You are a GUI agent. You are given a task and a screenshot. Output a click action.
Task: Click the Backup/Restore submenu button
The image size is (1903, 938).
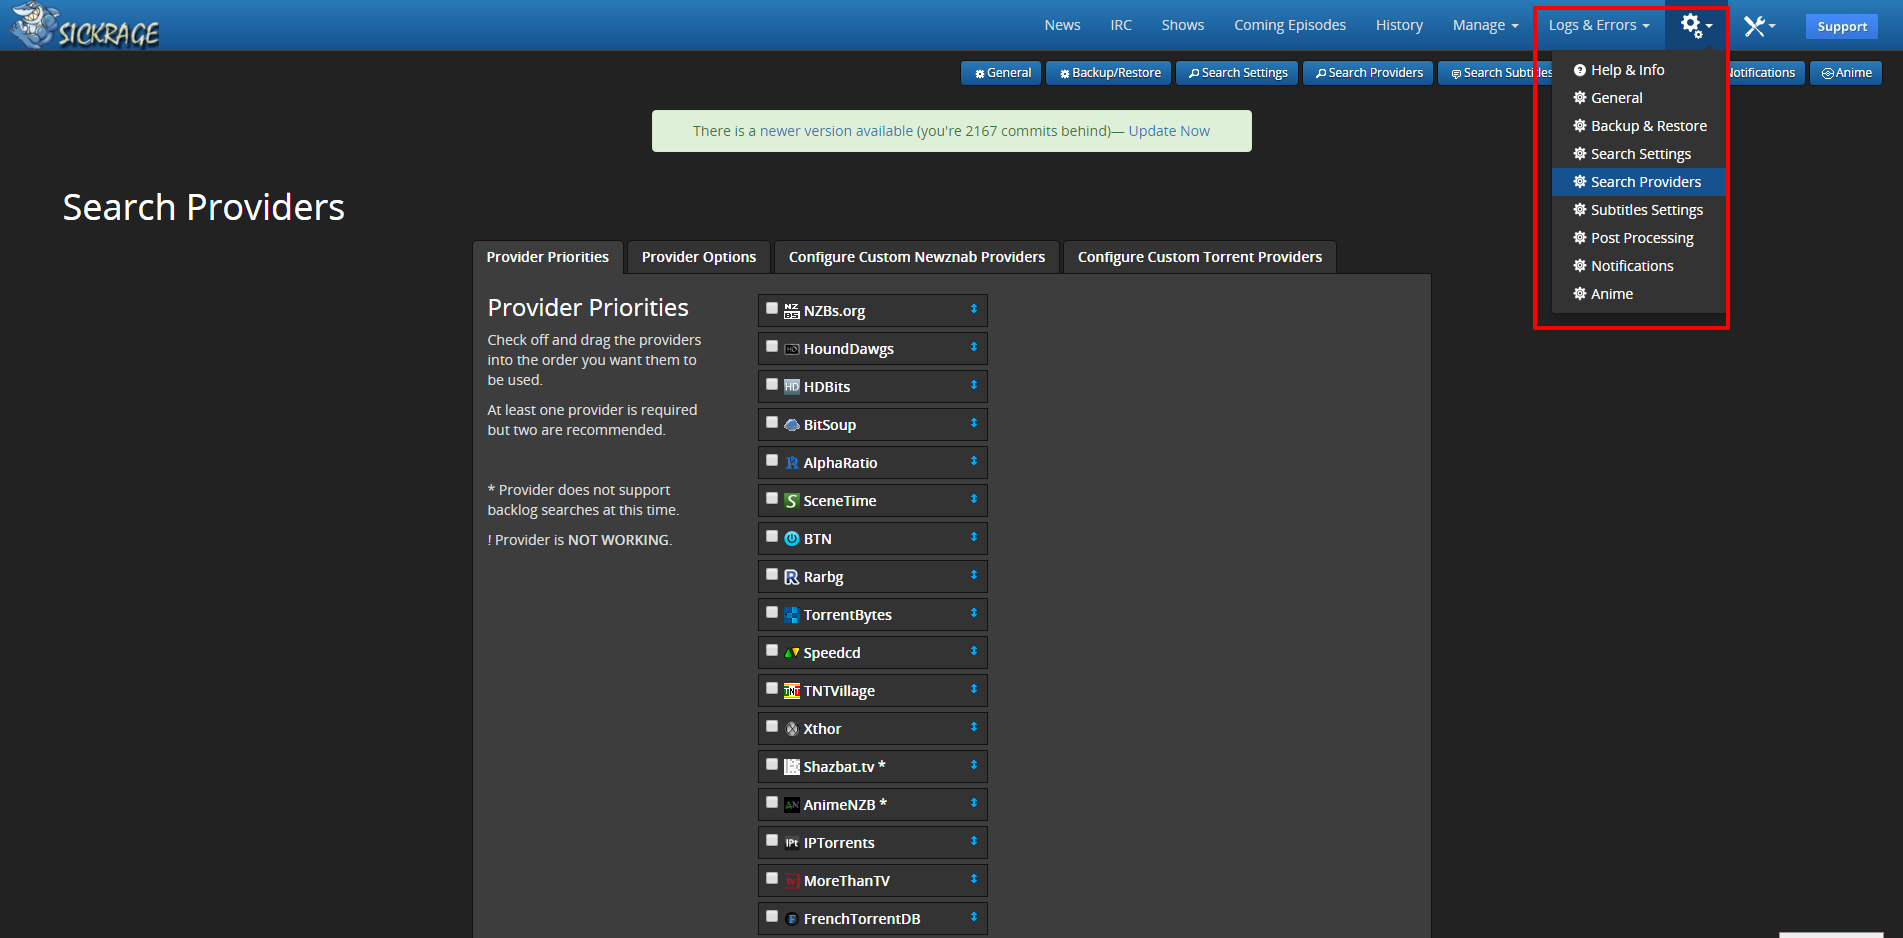tap(1109, 73)
